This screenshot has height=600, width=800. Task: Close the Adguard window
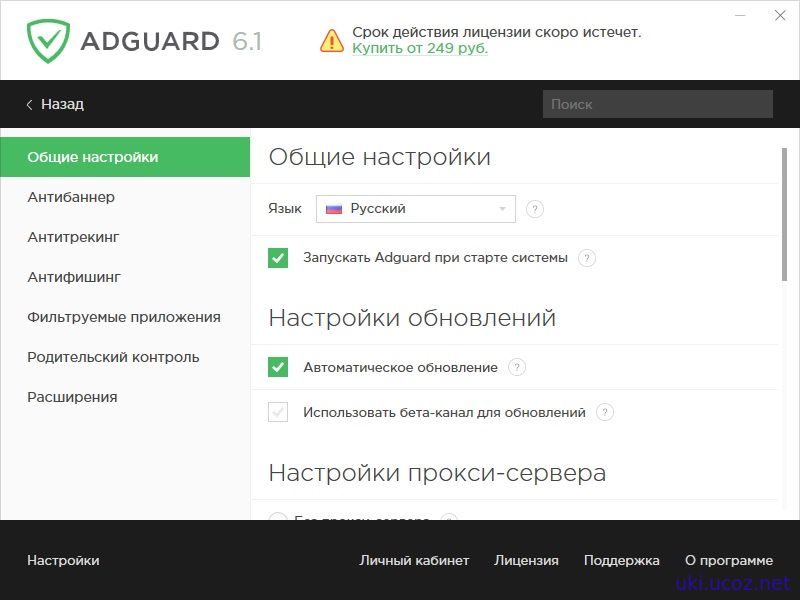[780, 15]
